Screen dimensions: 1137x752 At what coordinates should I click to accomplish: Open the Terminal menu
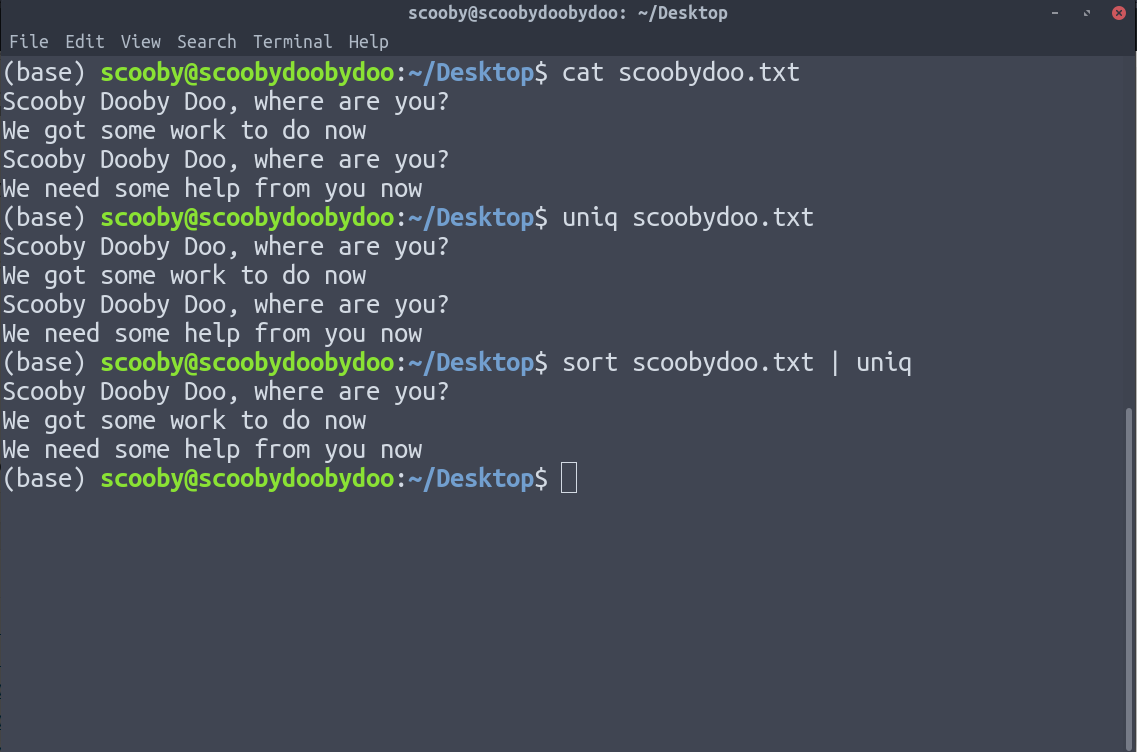point(292,42)
